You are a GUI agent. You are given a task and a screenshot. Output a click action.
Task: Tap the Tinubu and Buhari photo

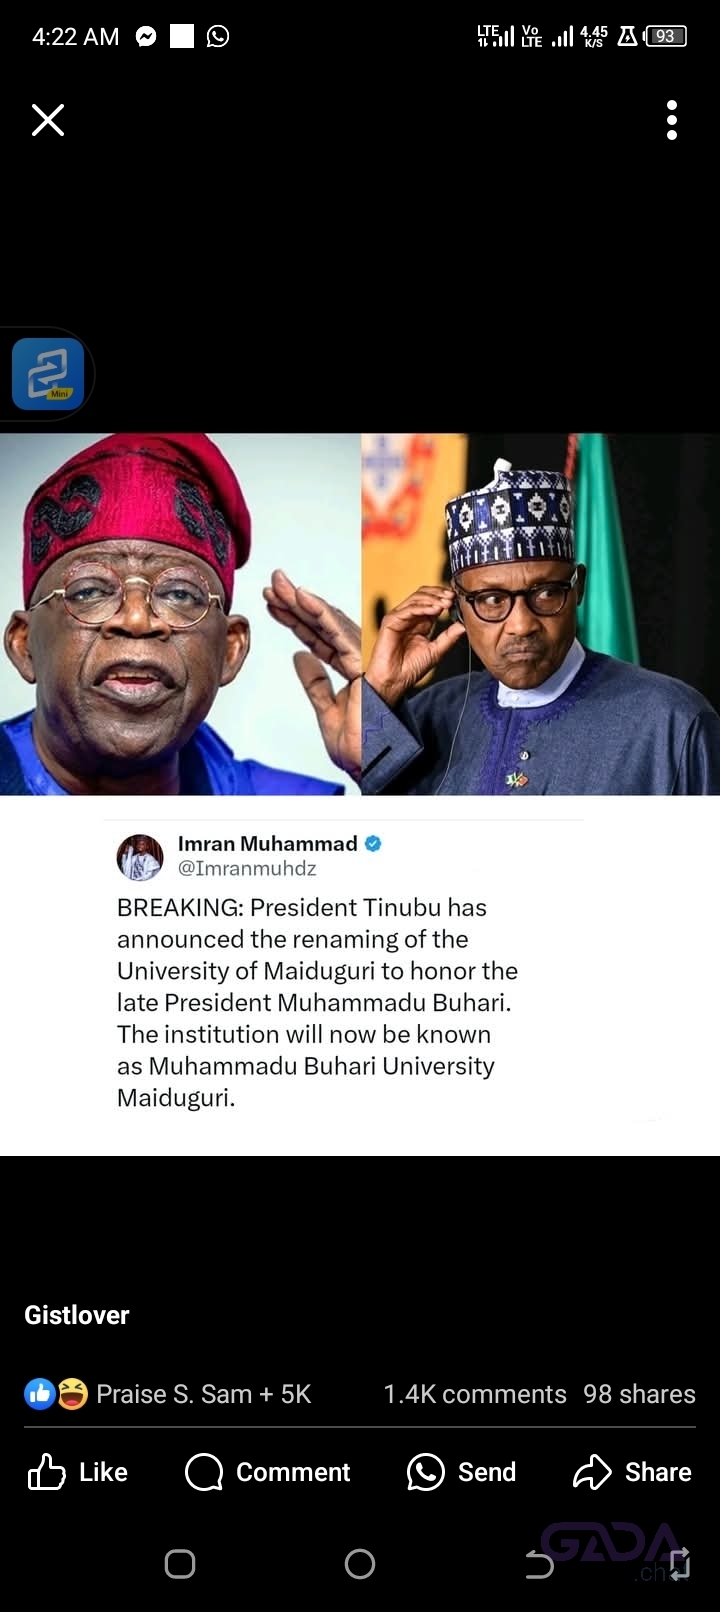pos(360,614)
